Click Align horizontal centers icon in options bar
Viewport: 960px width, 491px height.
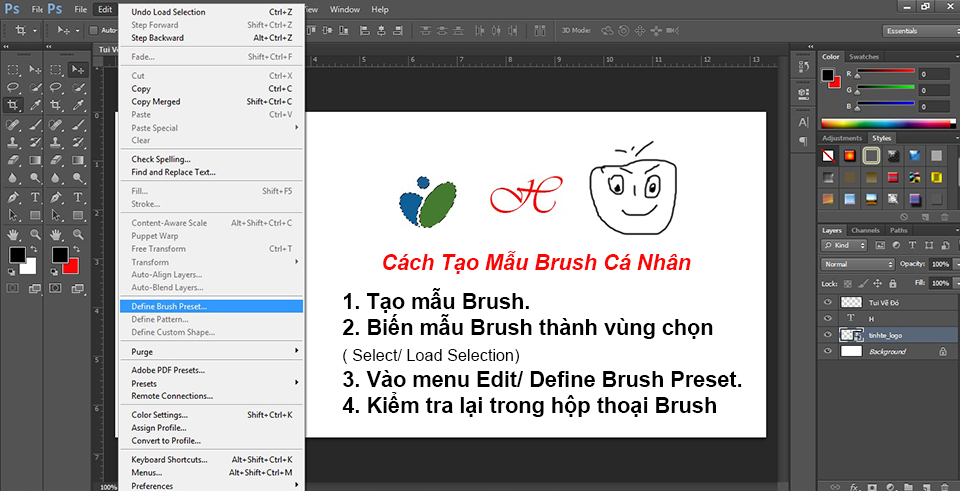pyautogui.click(x=382, y=30)
